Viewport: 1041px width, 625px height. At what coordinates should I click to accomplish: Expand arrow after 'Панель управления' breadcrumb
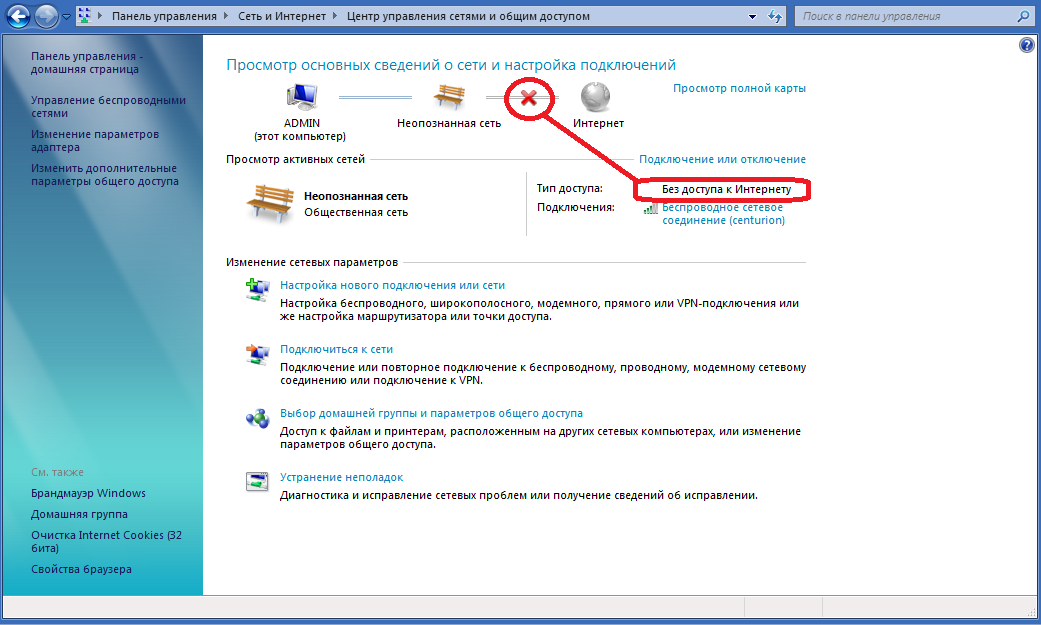pyautogui.click(x=227, y=17)
